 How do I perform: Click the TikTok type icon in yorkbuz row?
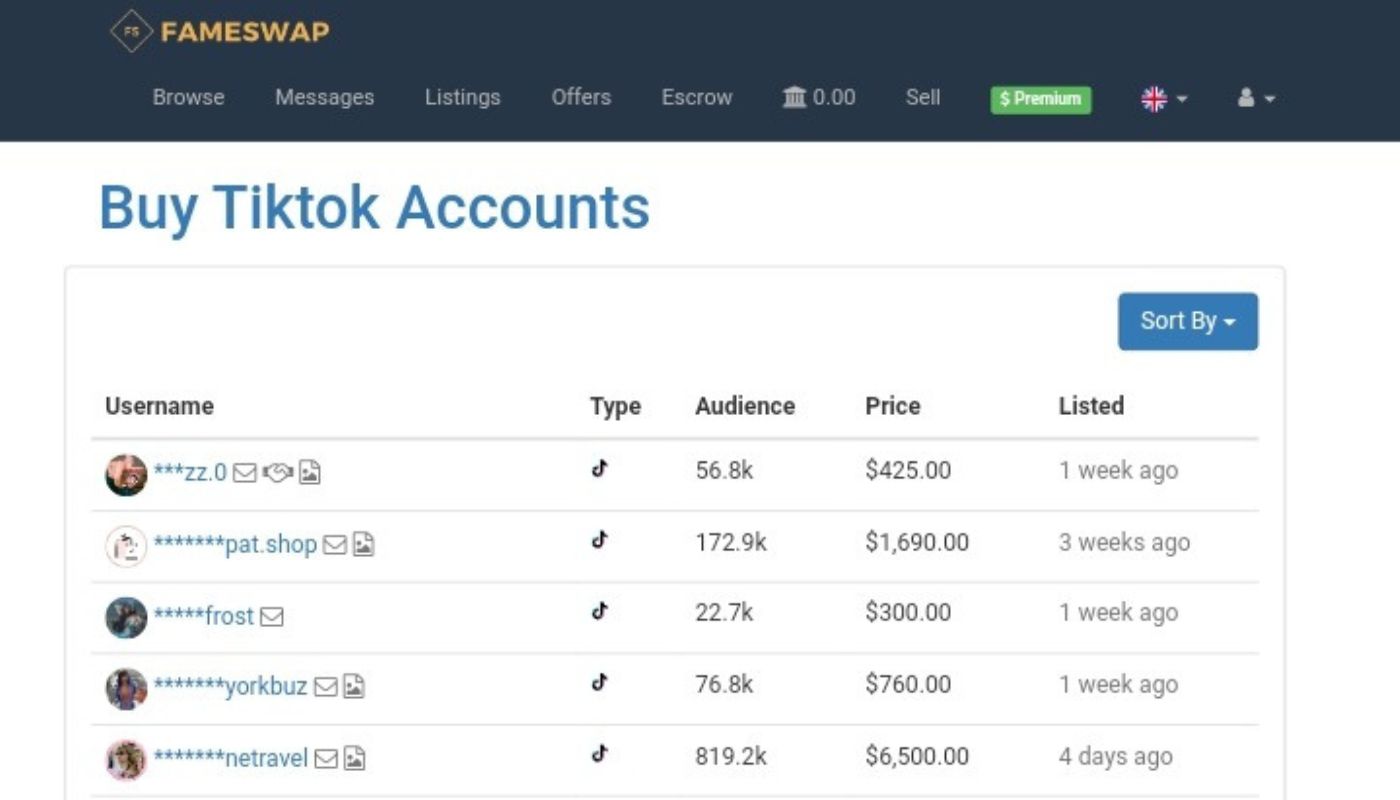click(599, 682)
